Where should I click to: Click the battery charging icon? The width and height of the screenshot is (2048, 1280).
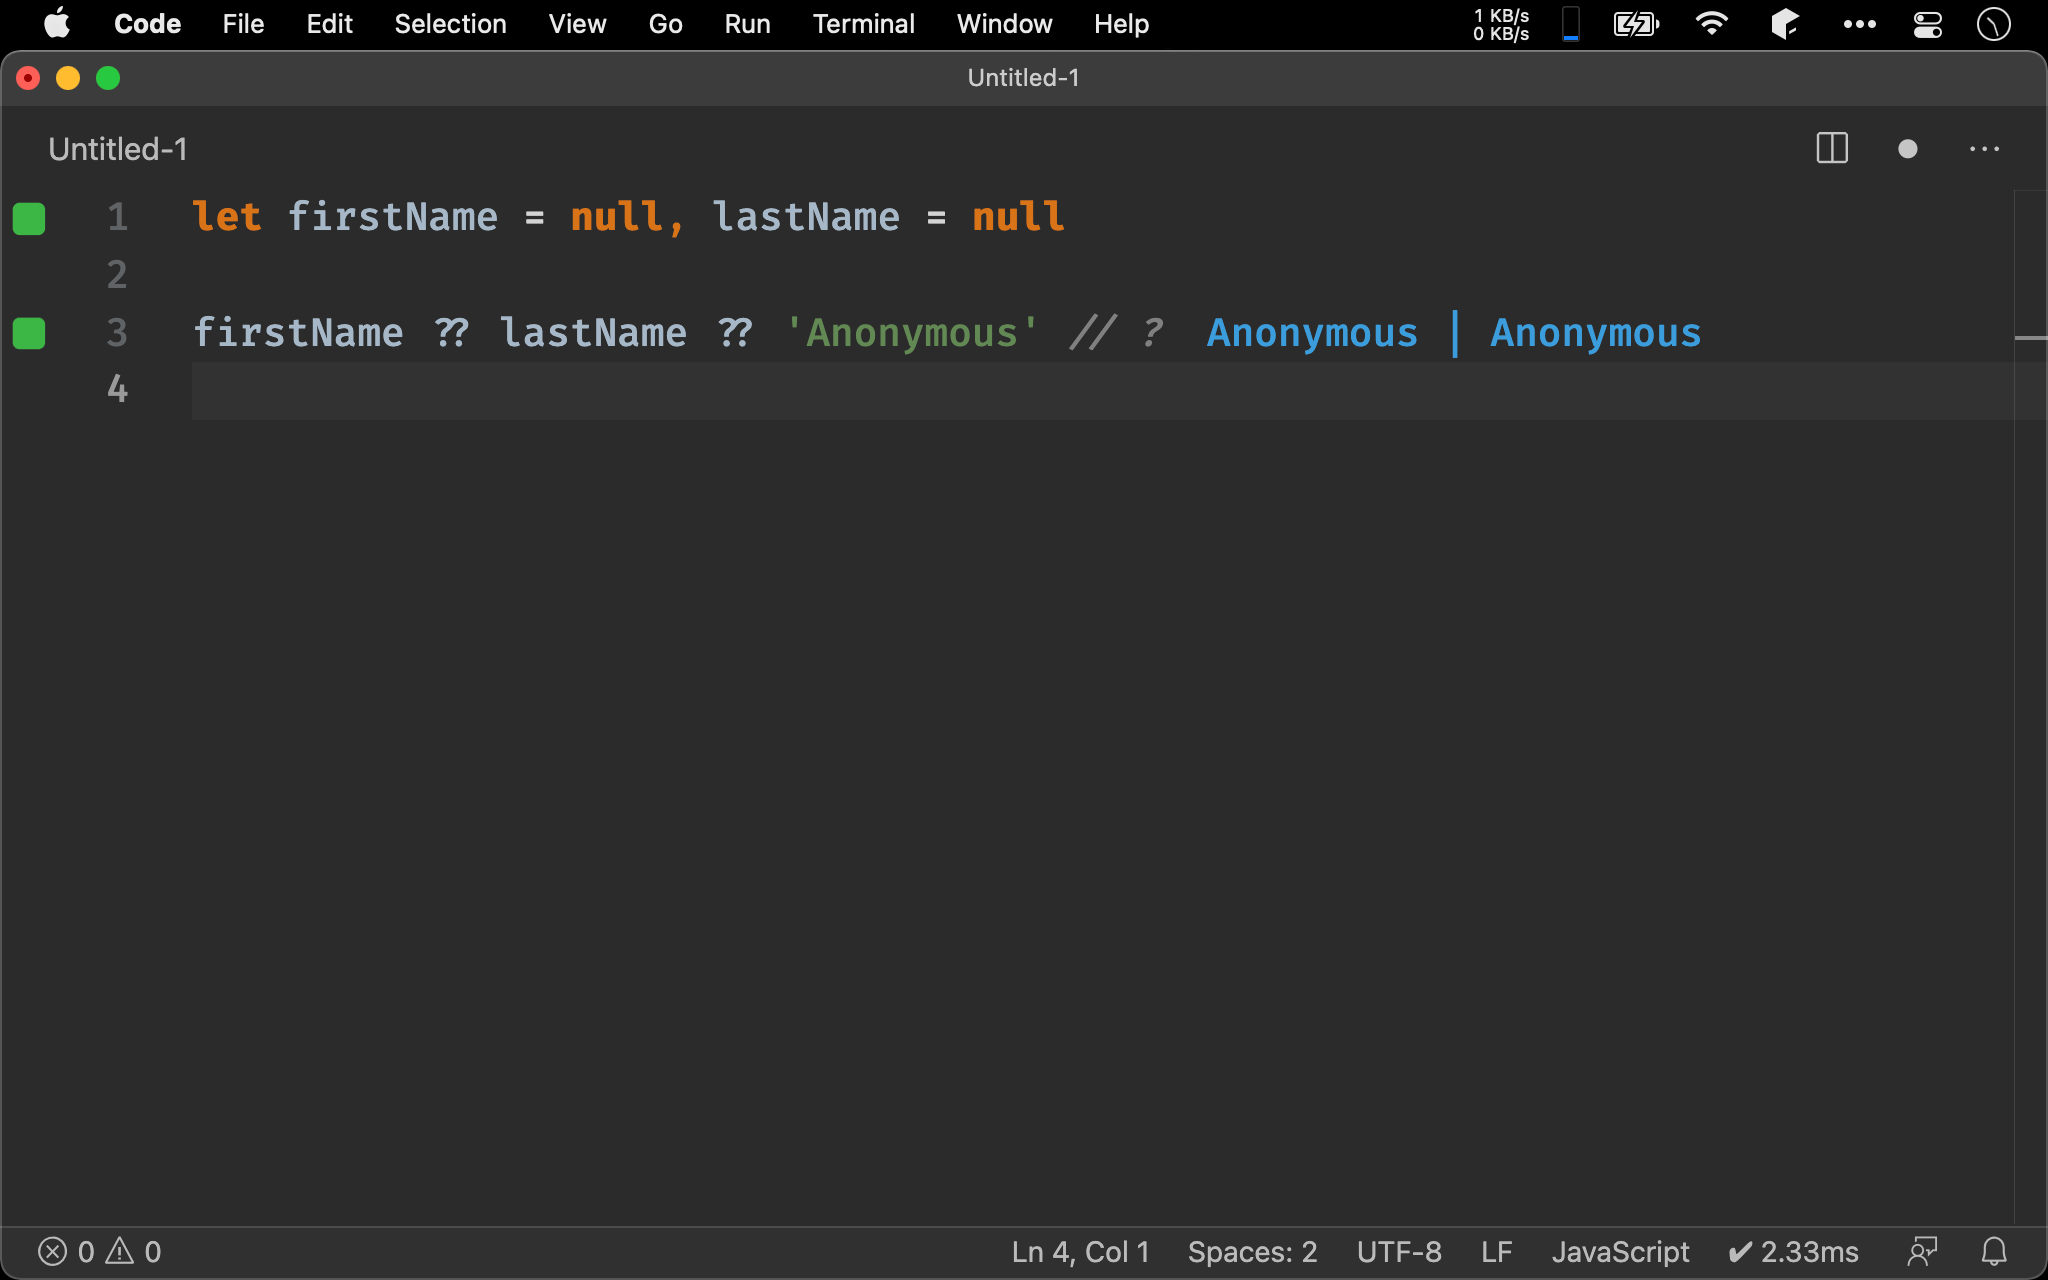tap(1638, 22)
